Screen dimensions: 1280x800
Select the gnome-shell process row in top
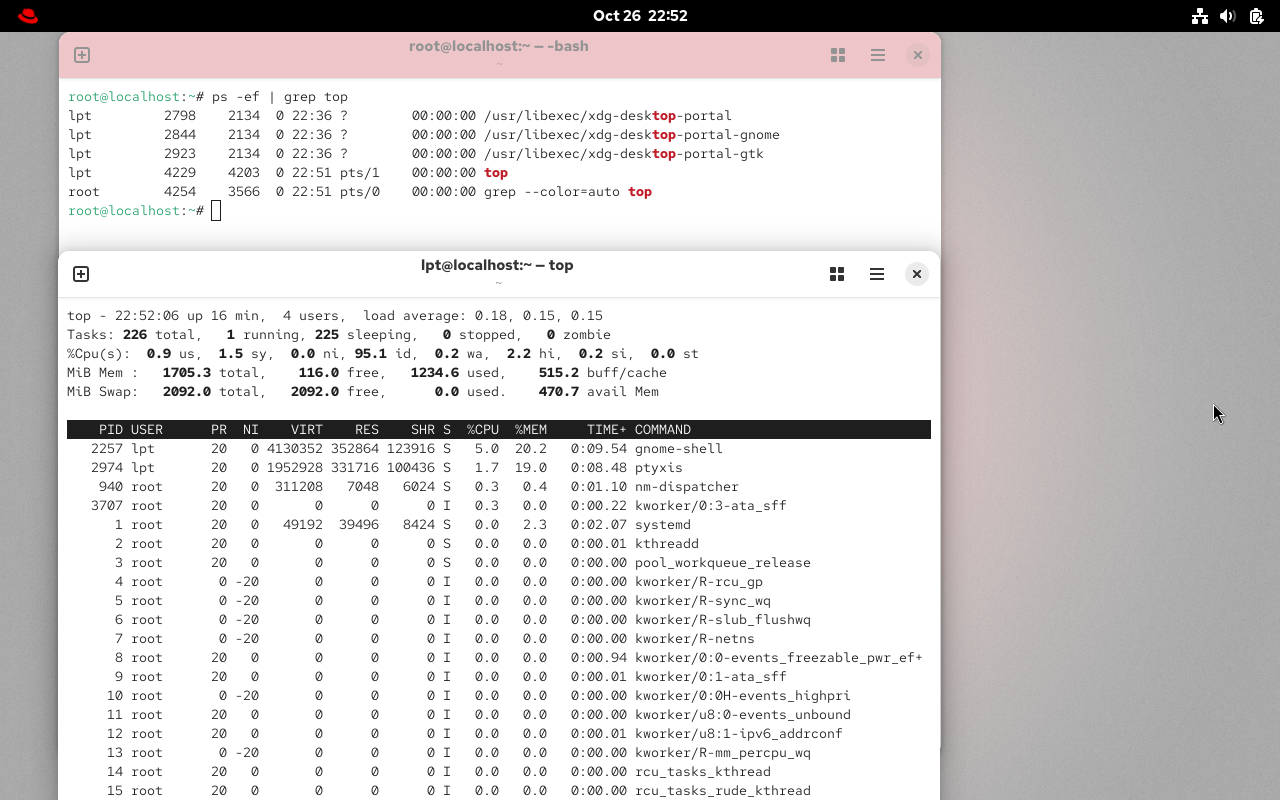[x=498, y=449]
